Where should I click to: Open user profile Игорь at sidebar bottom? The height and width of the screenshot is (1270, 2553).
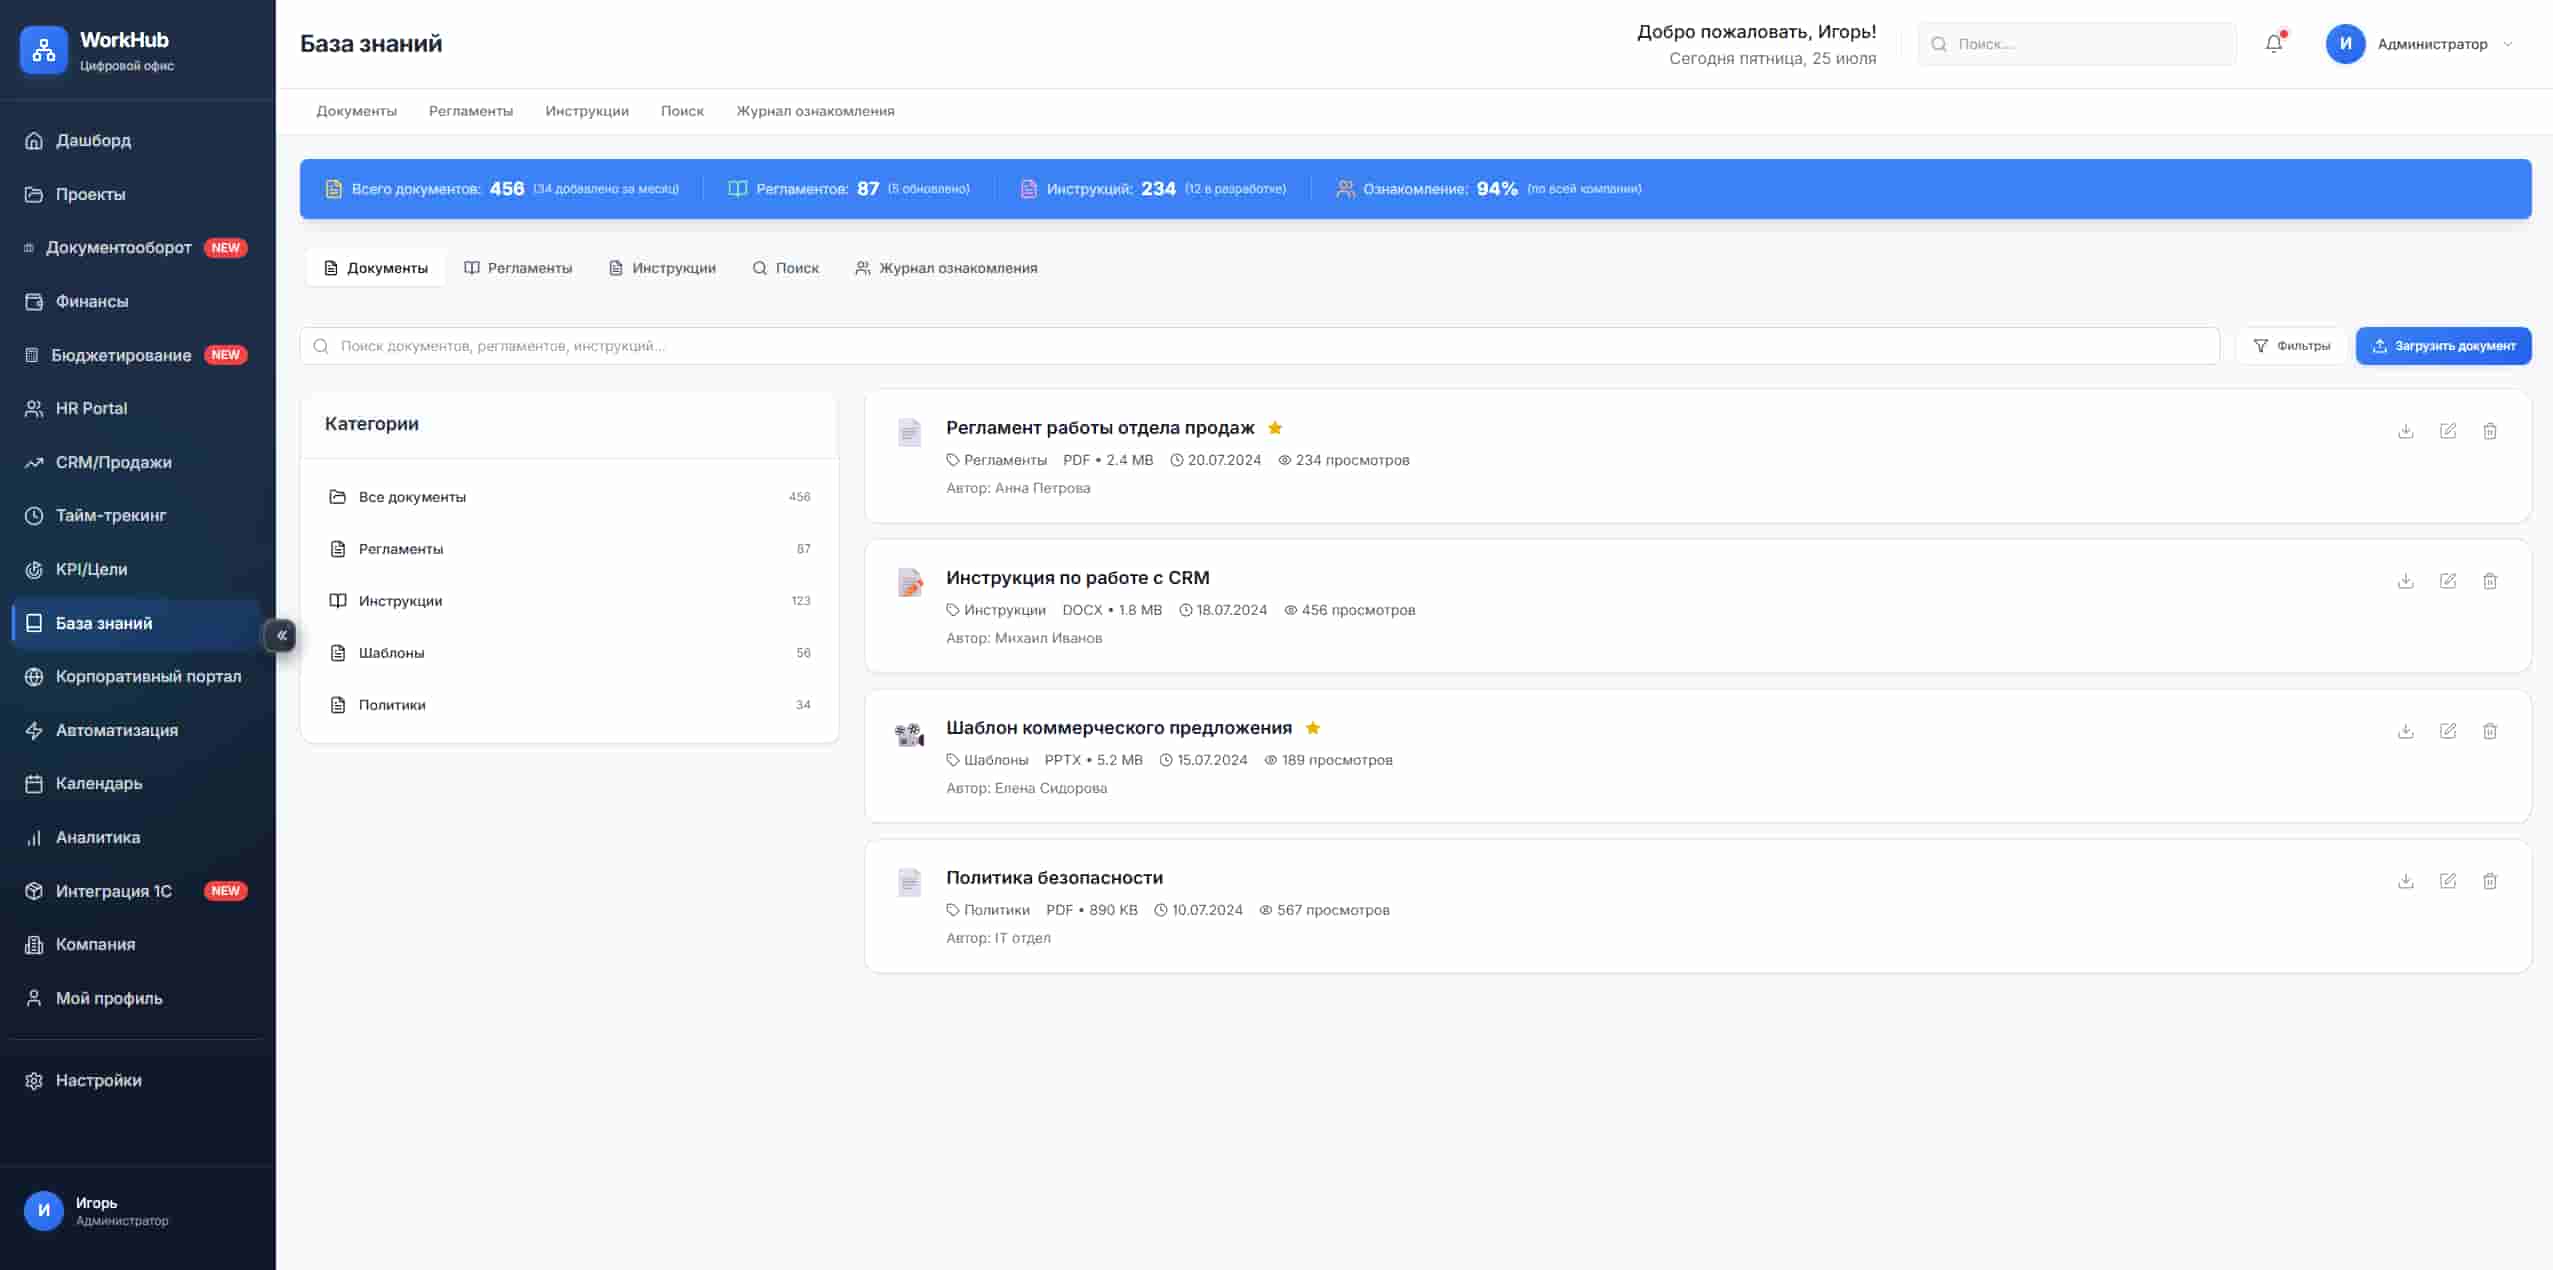click(96, 1210)
